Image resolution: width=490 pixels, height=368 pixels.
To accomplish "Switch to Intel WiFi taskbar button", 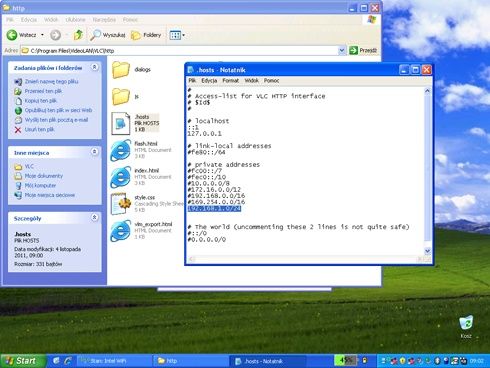I will (114, 361).
